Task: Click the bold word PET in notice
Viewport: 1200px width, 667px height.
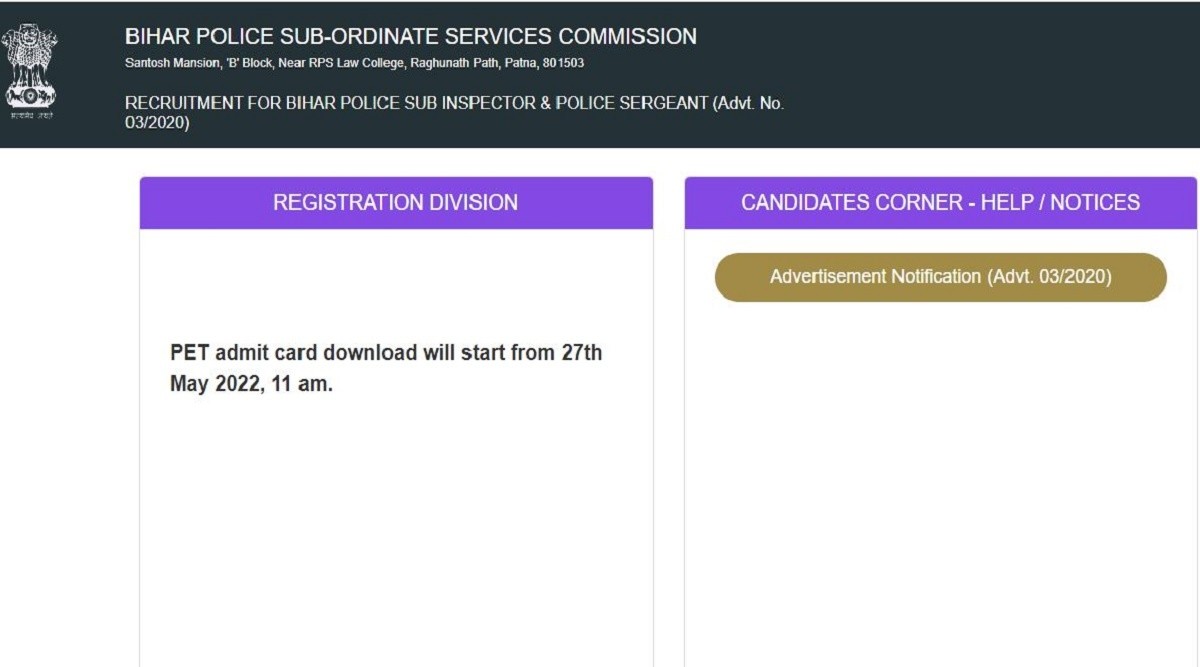Action: pyautogui.click(x=188, y=353)
